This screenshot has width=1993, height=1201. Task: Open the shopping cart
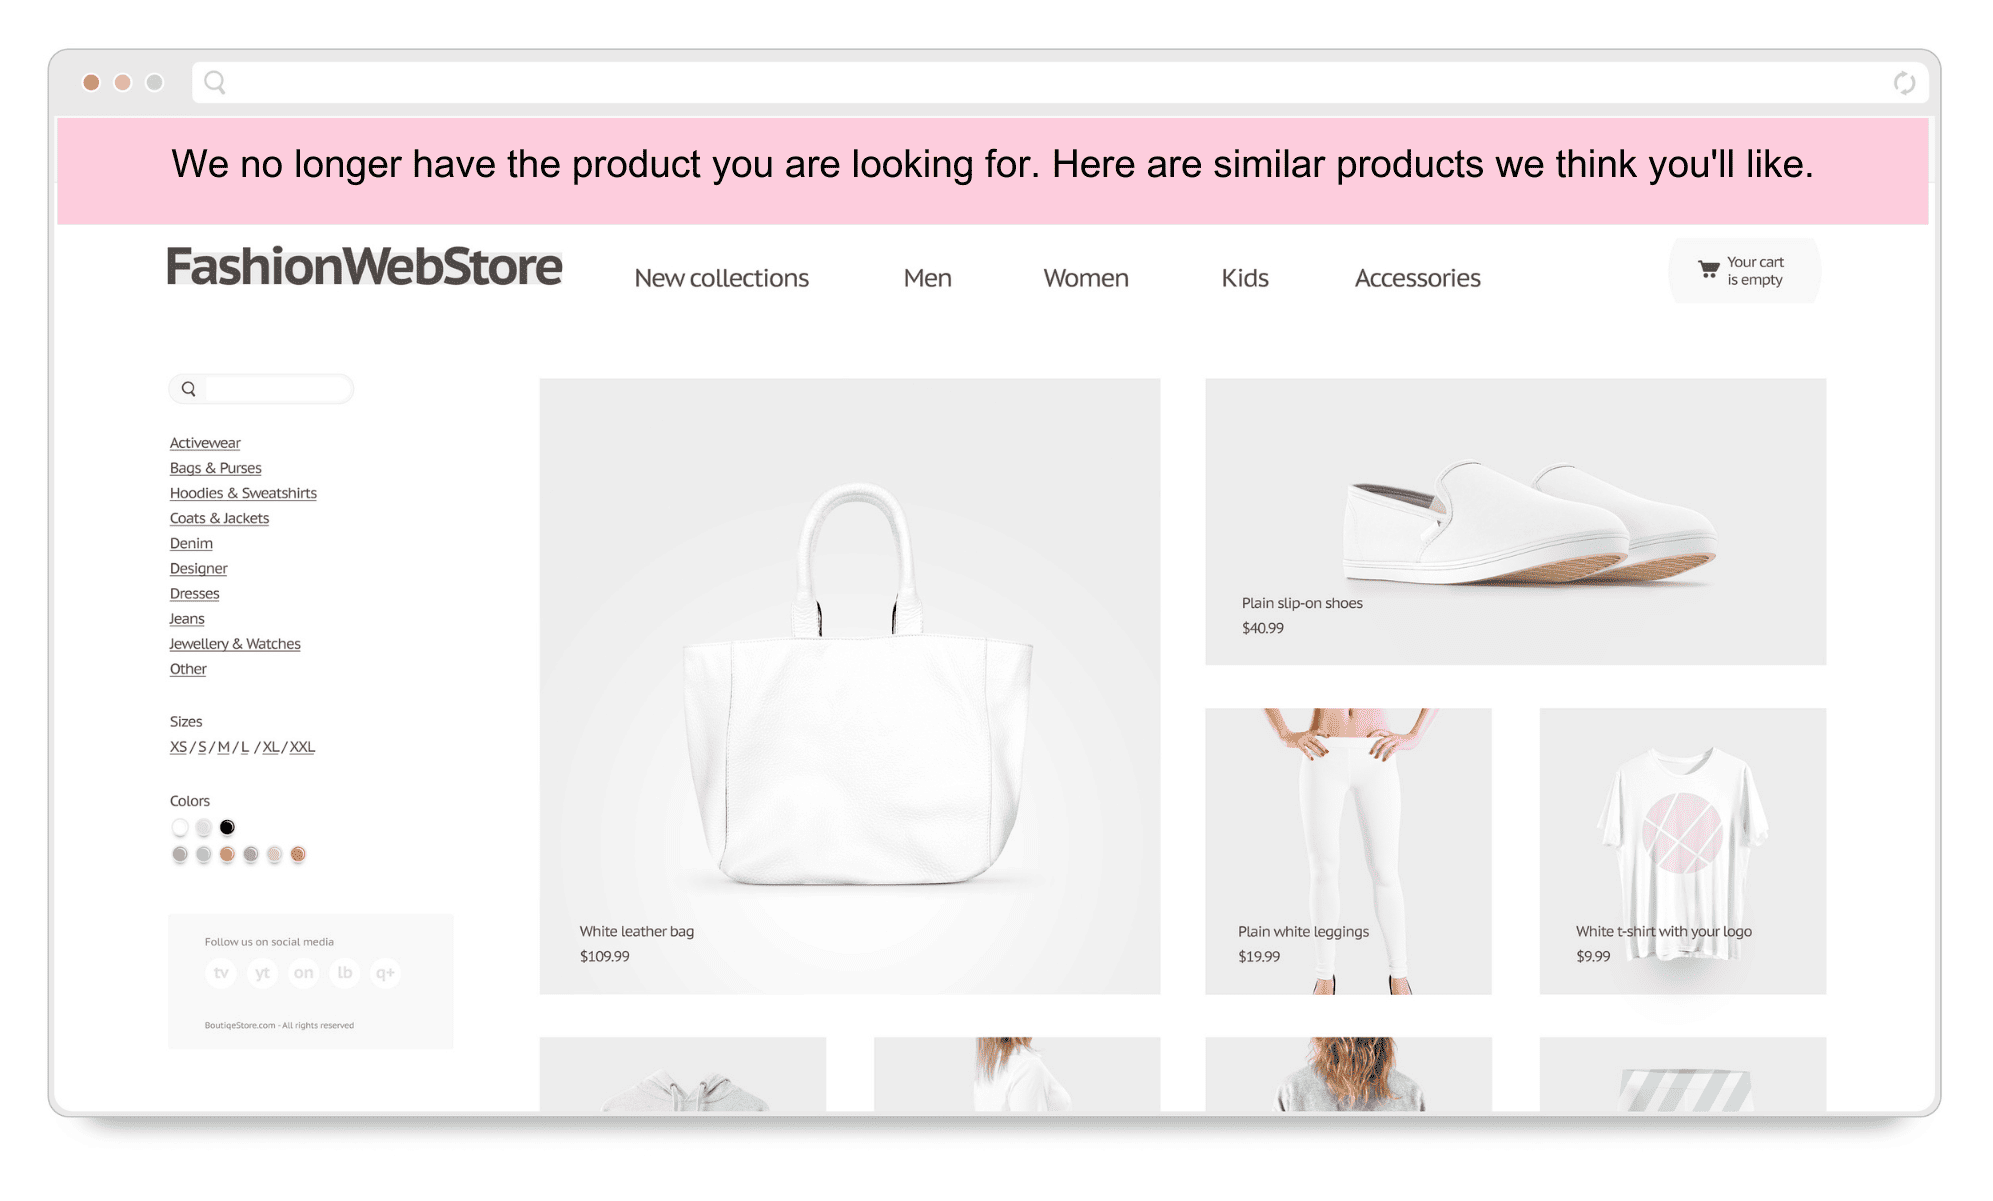click(1744, 270)
